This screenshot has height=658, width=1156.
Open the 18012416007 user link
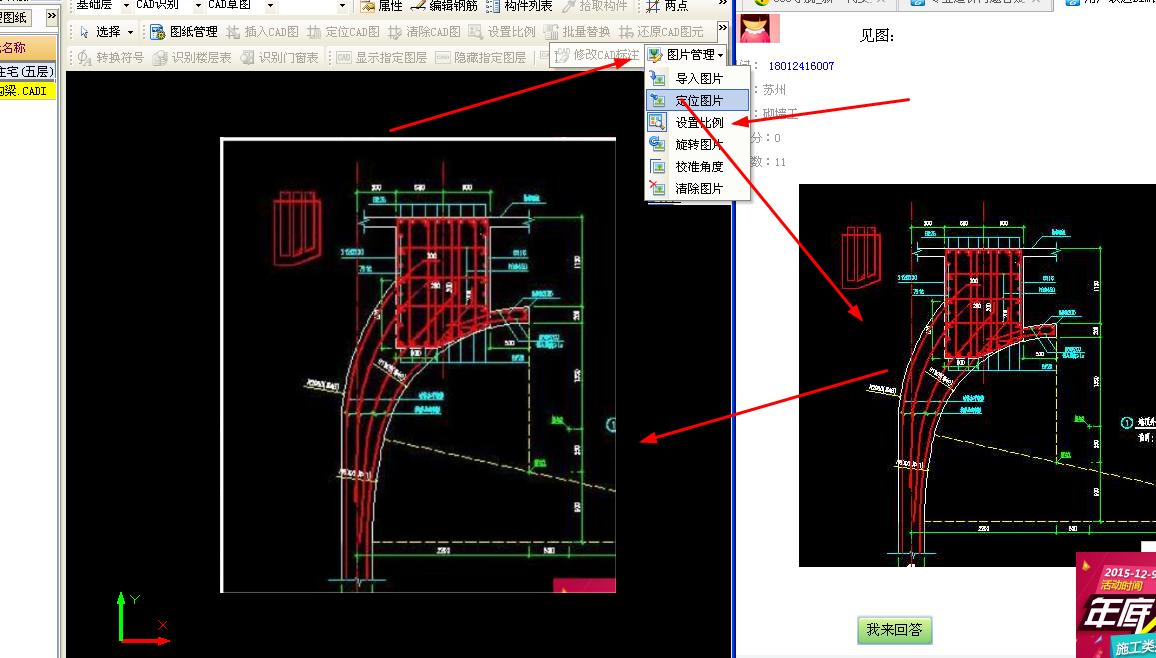801,66
